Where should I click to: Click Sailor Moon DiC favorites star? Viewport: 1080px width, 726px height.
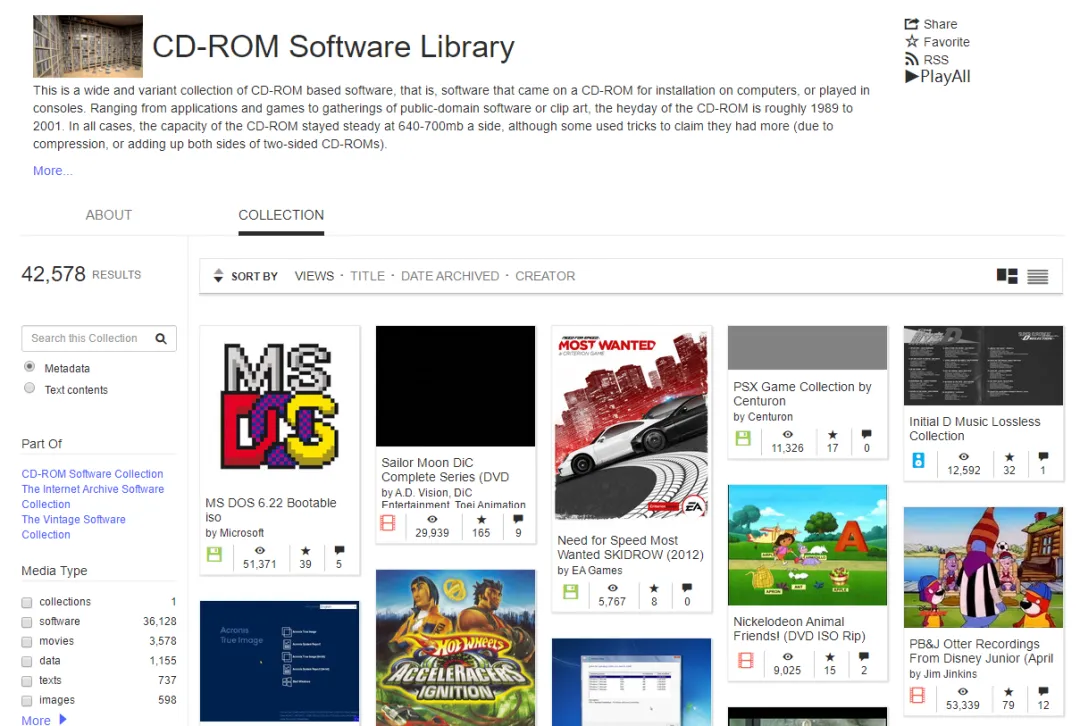tap(481, 519)
